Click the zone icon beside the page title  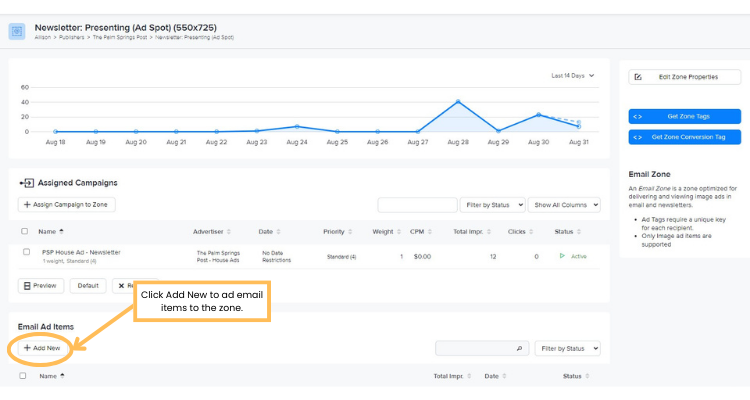coord(17,31)
